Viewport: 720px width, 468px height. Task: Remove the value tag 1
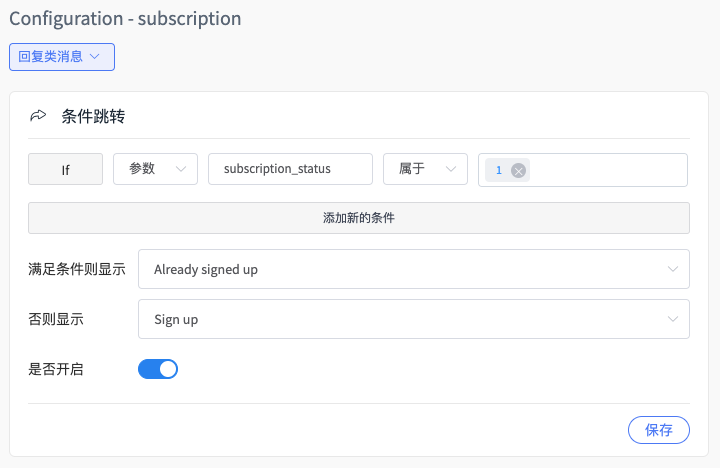point(518,171)
